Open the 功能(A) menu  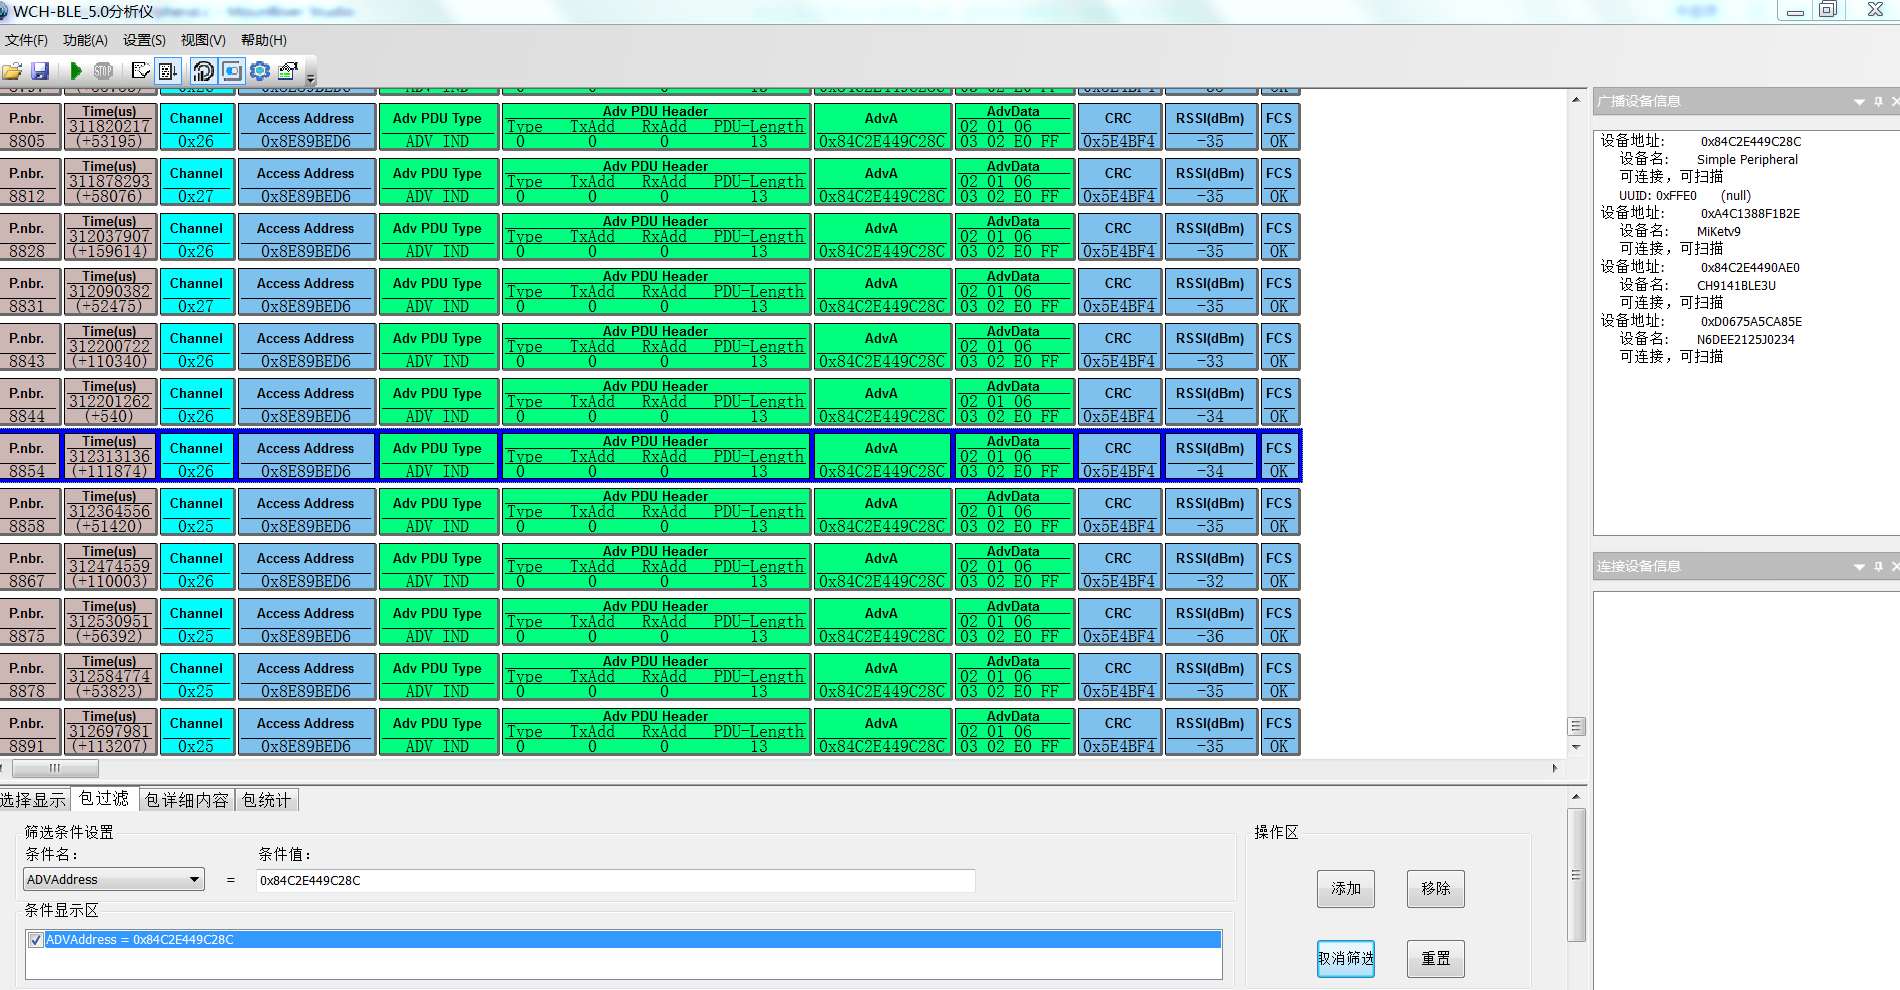point(85,40)
